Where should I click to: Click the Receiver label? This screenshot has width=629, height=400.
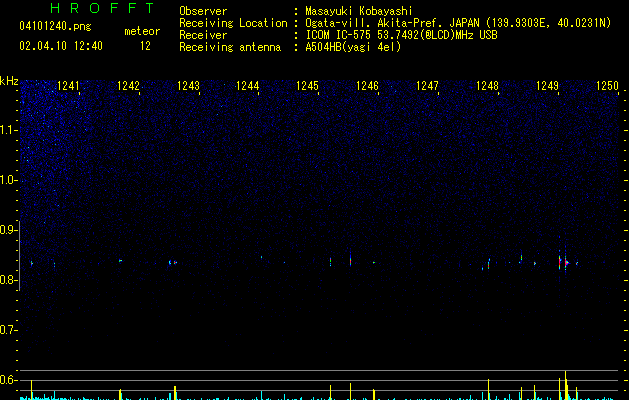point(203,35)
